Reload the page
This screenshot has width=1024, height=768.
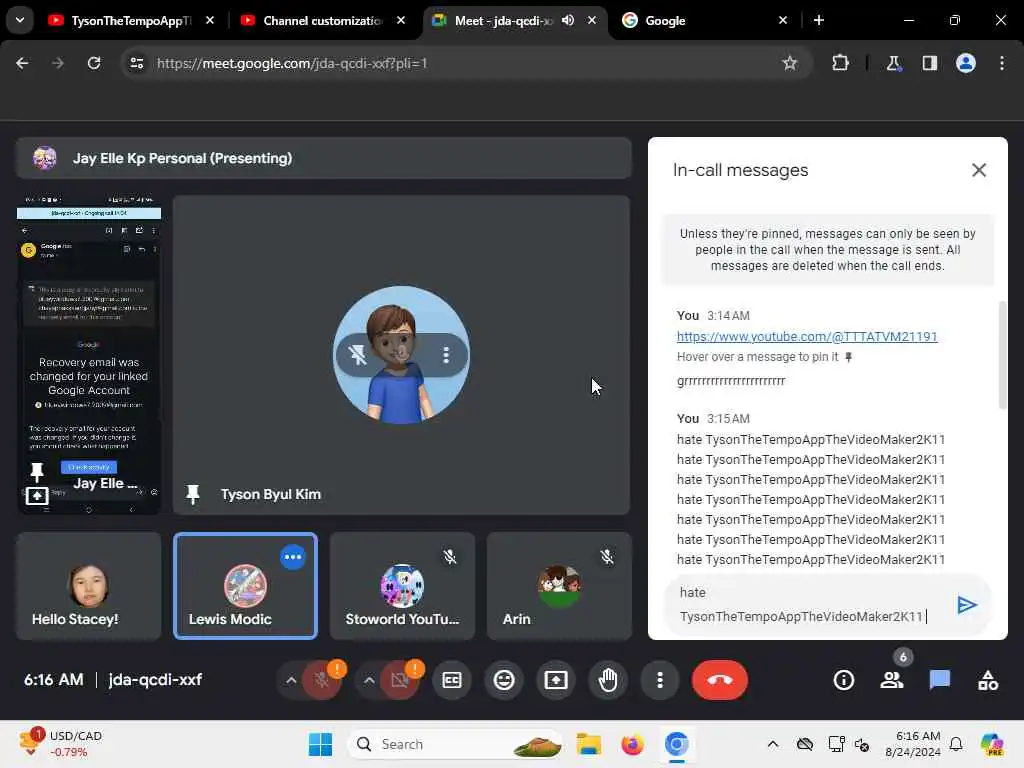pyautogui.click(x=94, y=63)
